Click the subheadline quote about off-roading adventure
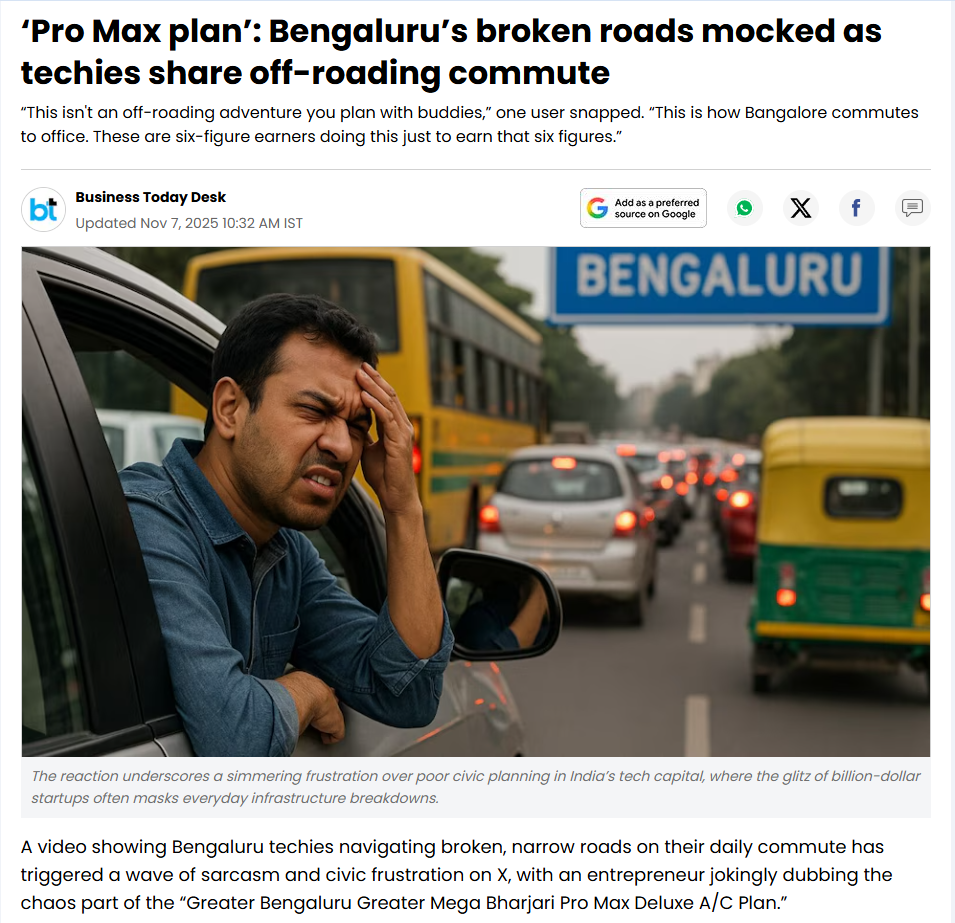This screenshot has width=955, height=923. [x=469, y=124]
